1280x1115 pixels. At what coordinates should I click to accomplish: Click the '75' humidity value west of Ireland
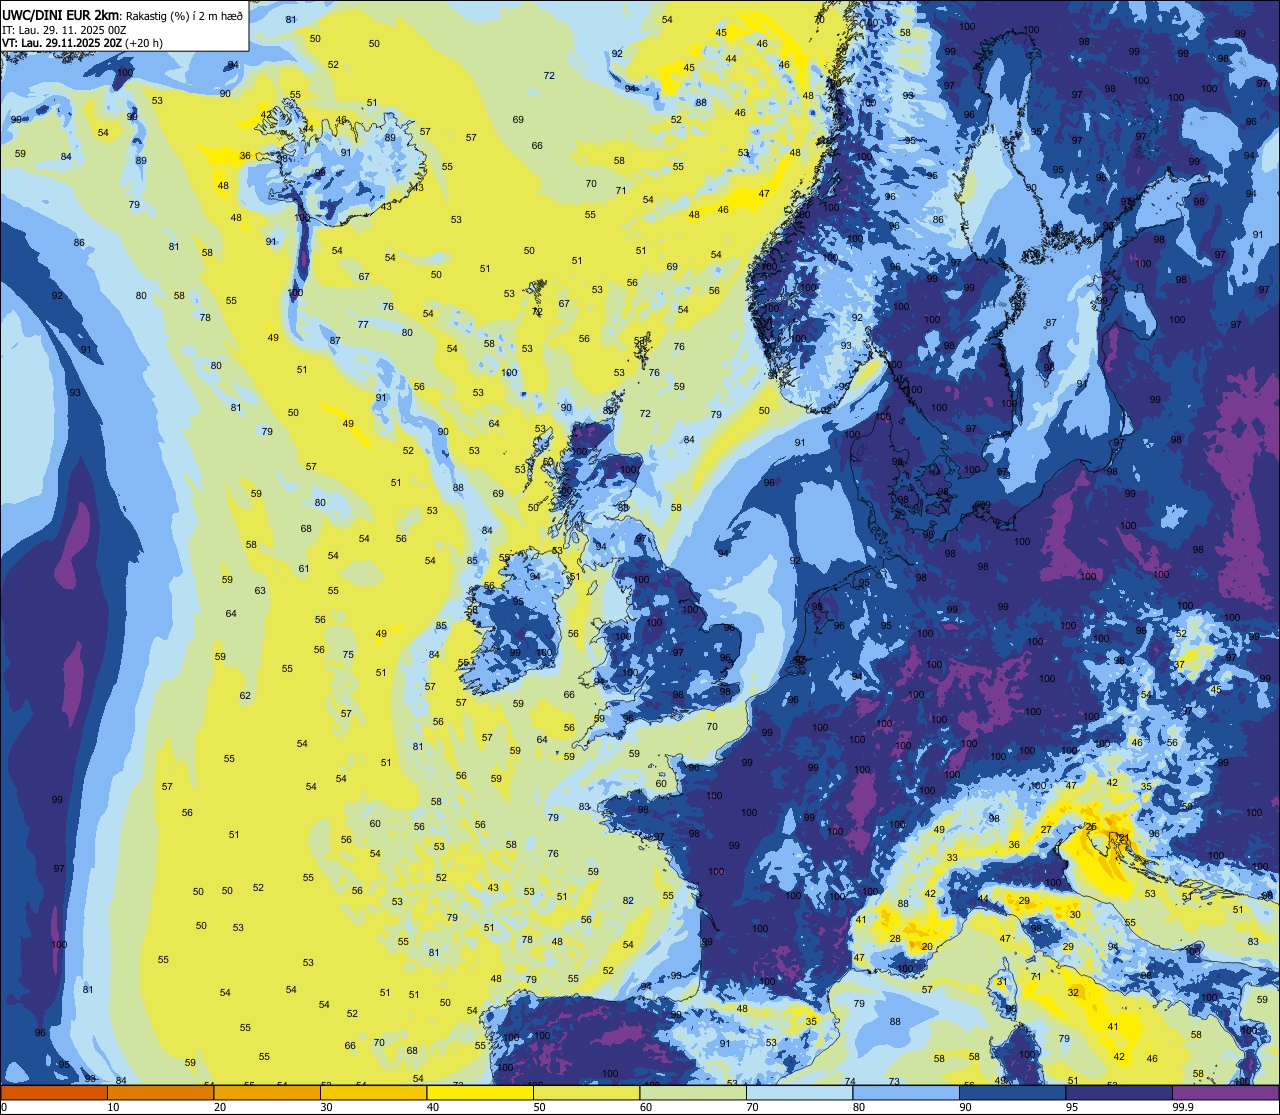(x=348, y=655)
